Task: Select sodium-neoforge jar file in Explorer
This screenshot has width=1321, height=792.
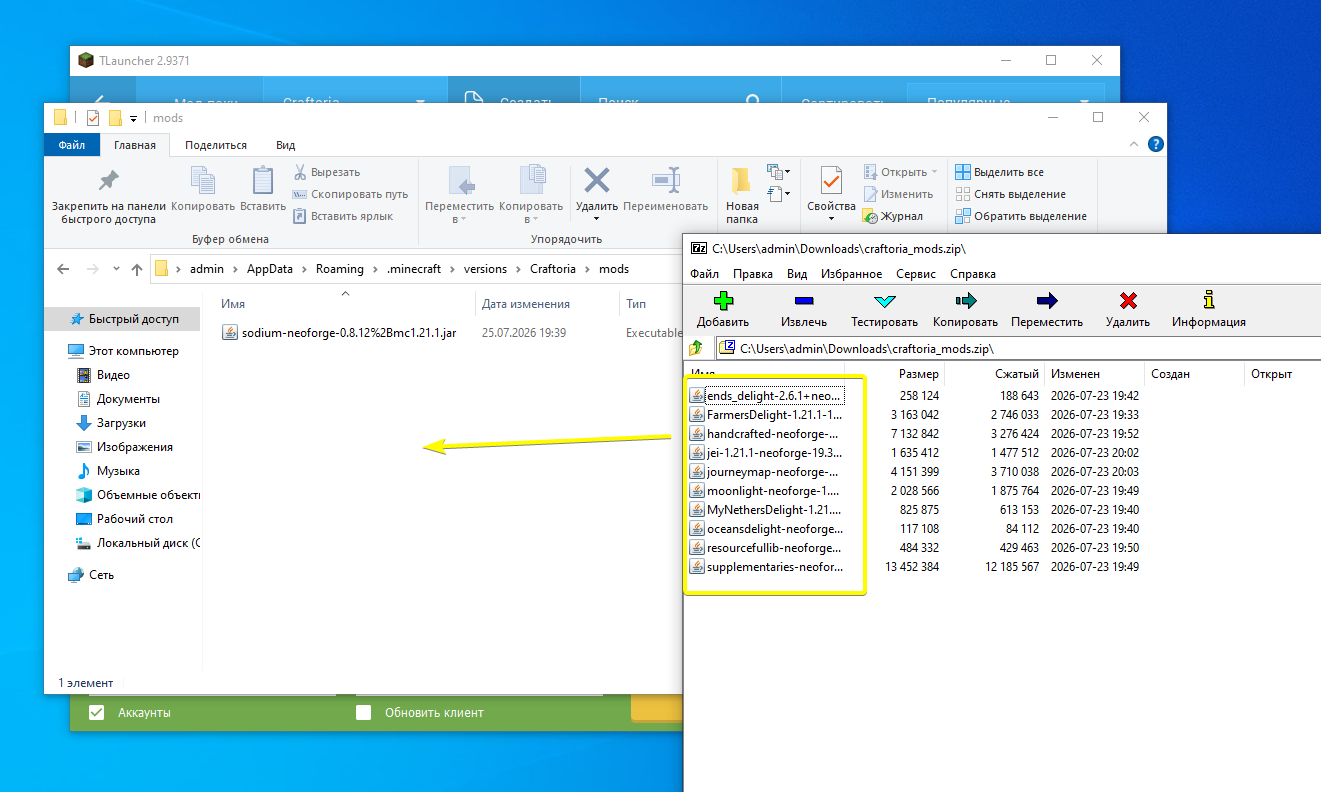Action: click(x=349, y=332)
